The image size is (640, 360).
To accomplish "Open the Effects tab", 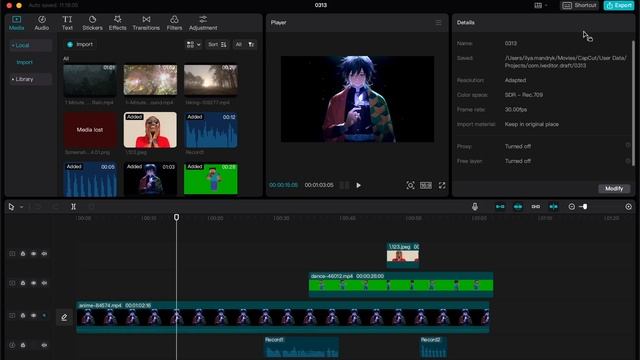I will [x=118, y=23].
